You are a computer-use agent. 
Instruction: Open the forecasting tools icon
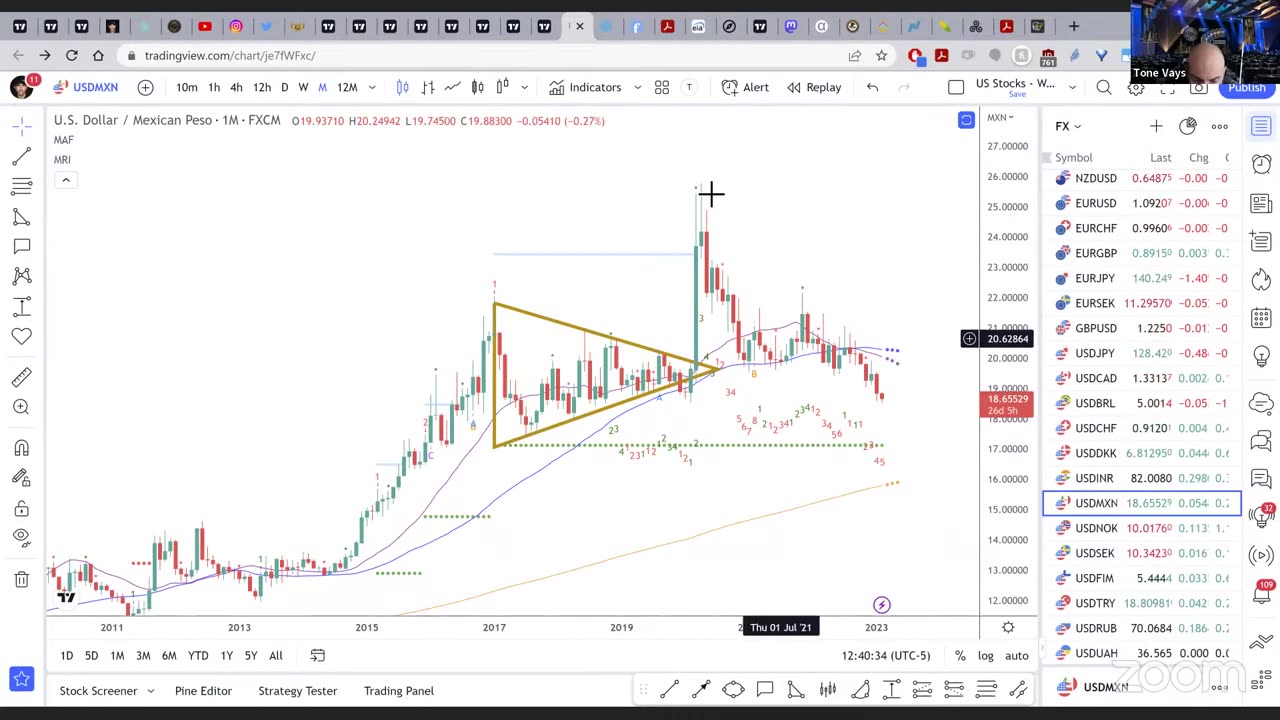[21, 307]
